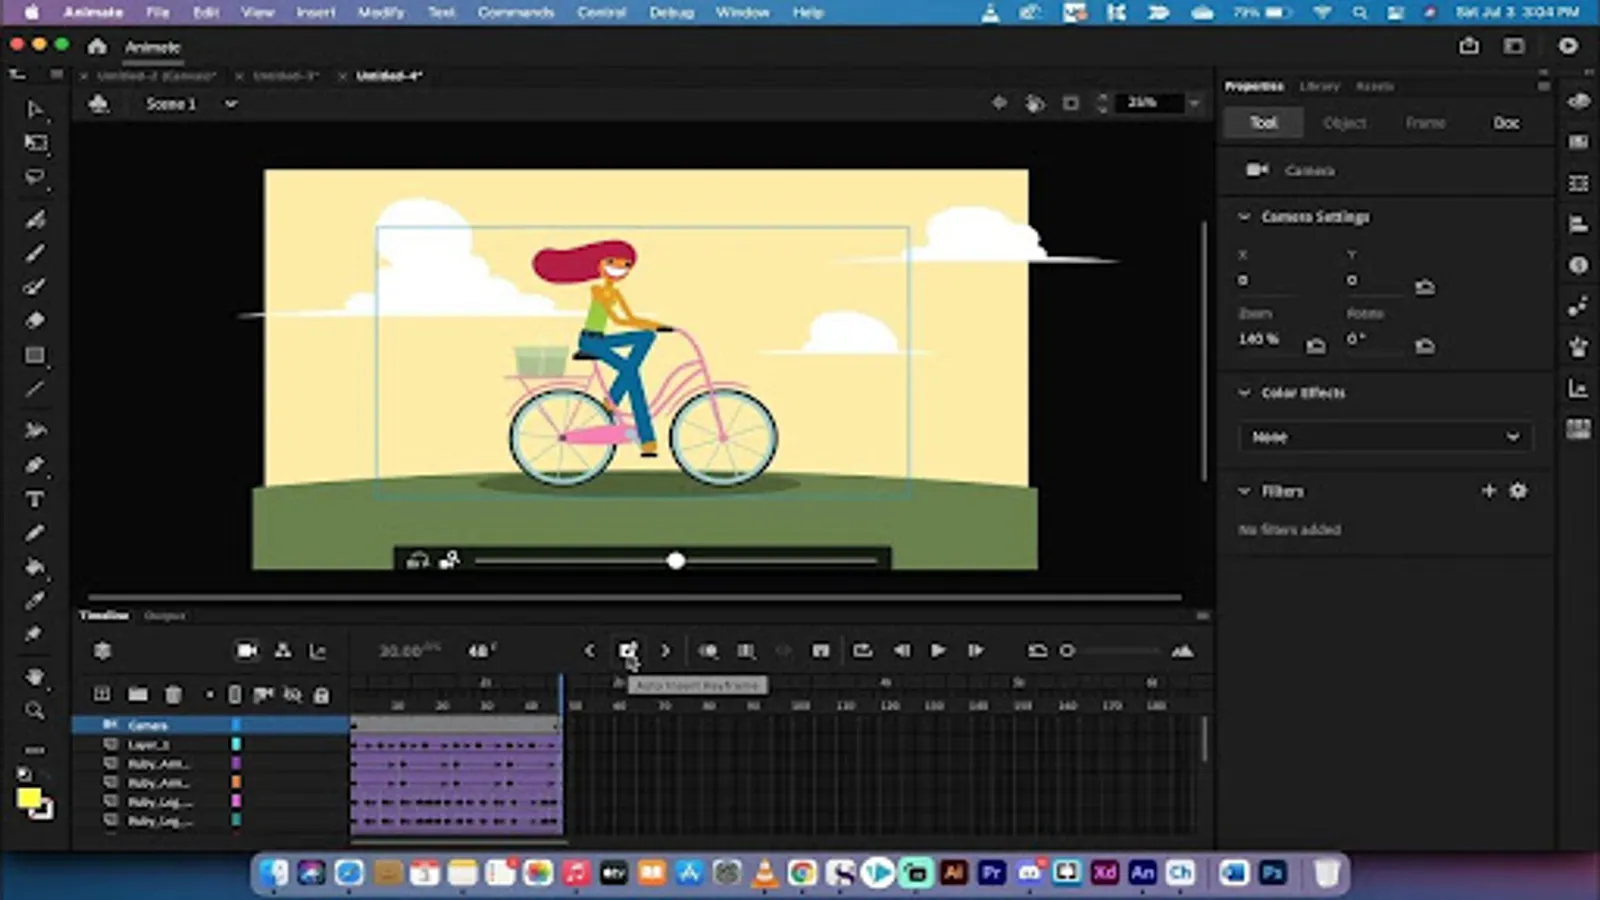The height and width of the screenshot is (900, 1600).
Task: Click the add filter plus icon
Action: coord(1488,491)
